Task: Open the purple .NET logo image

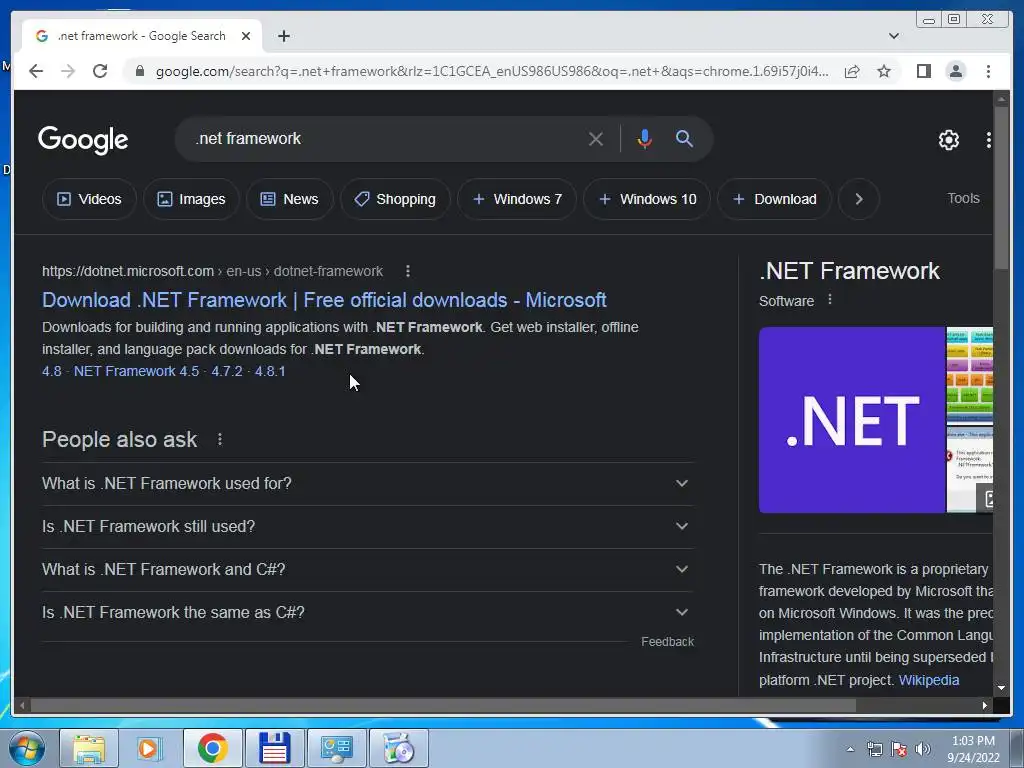Action: 852,420
